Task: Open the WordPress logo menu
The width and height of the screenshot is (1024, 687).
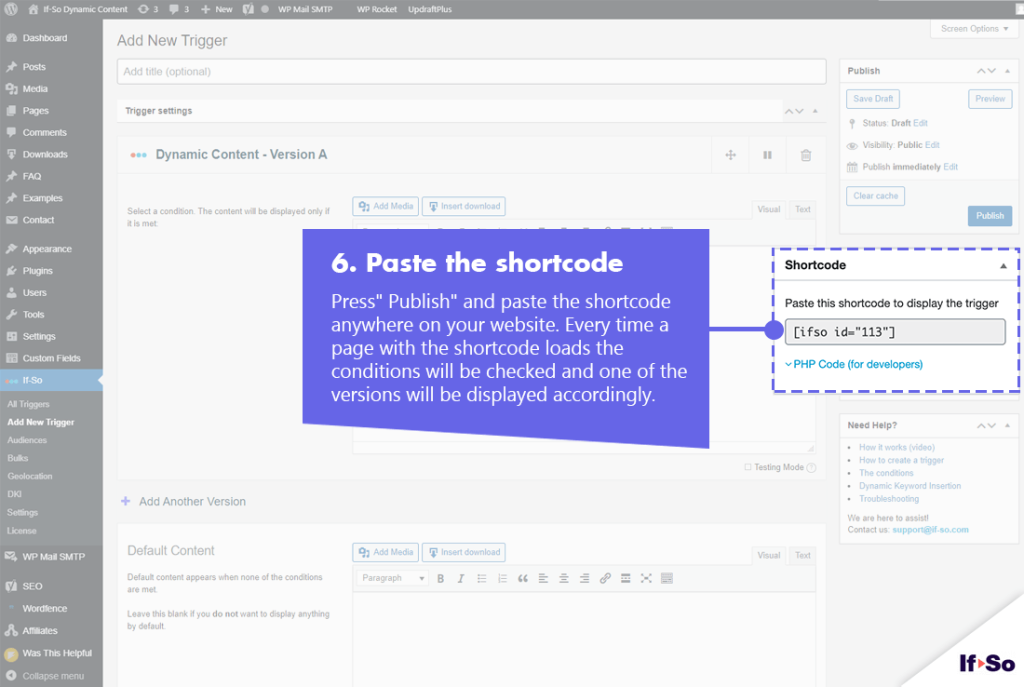Action: (x=11, y=9)
